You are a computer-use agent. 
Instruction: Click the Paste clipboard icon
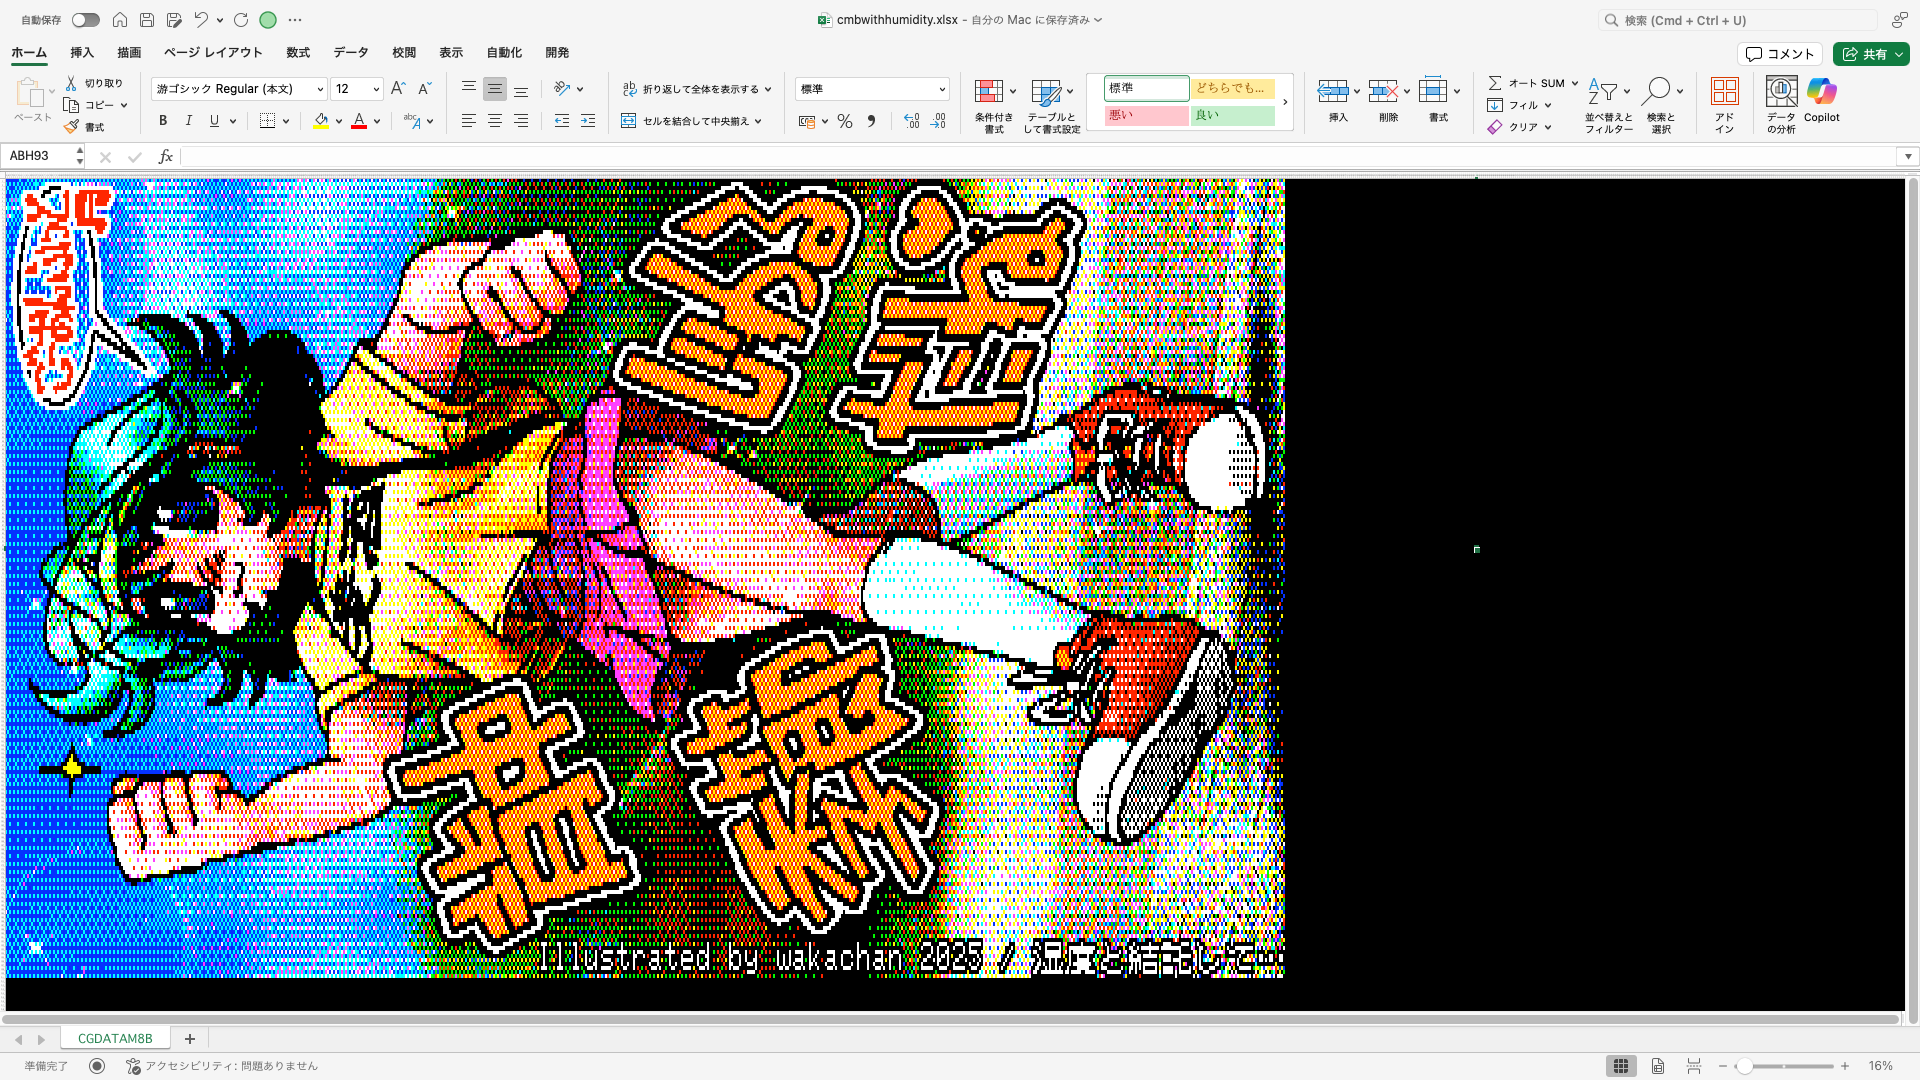coord(30,93)
